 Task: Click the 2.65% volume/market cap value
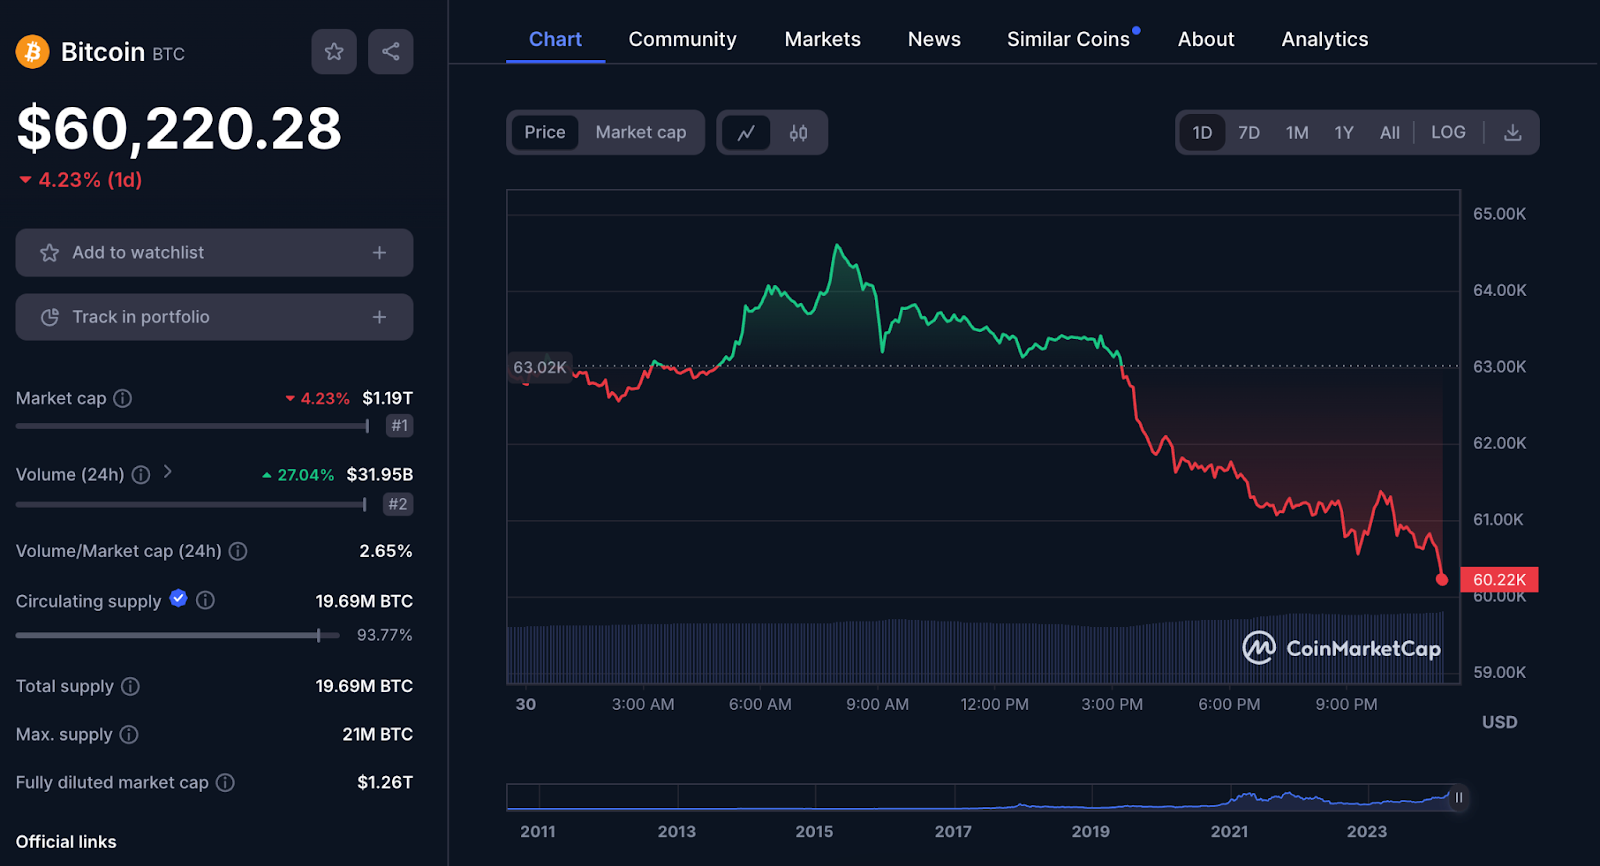(386, 551)
